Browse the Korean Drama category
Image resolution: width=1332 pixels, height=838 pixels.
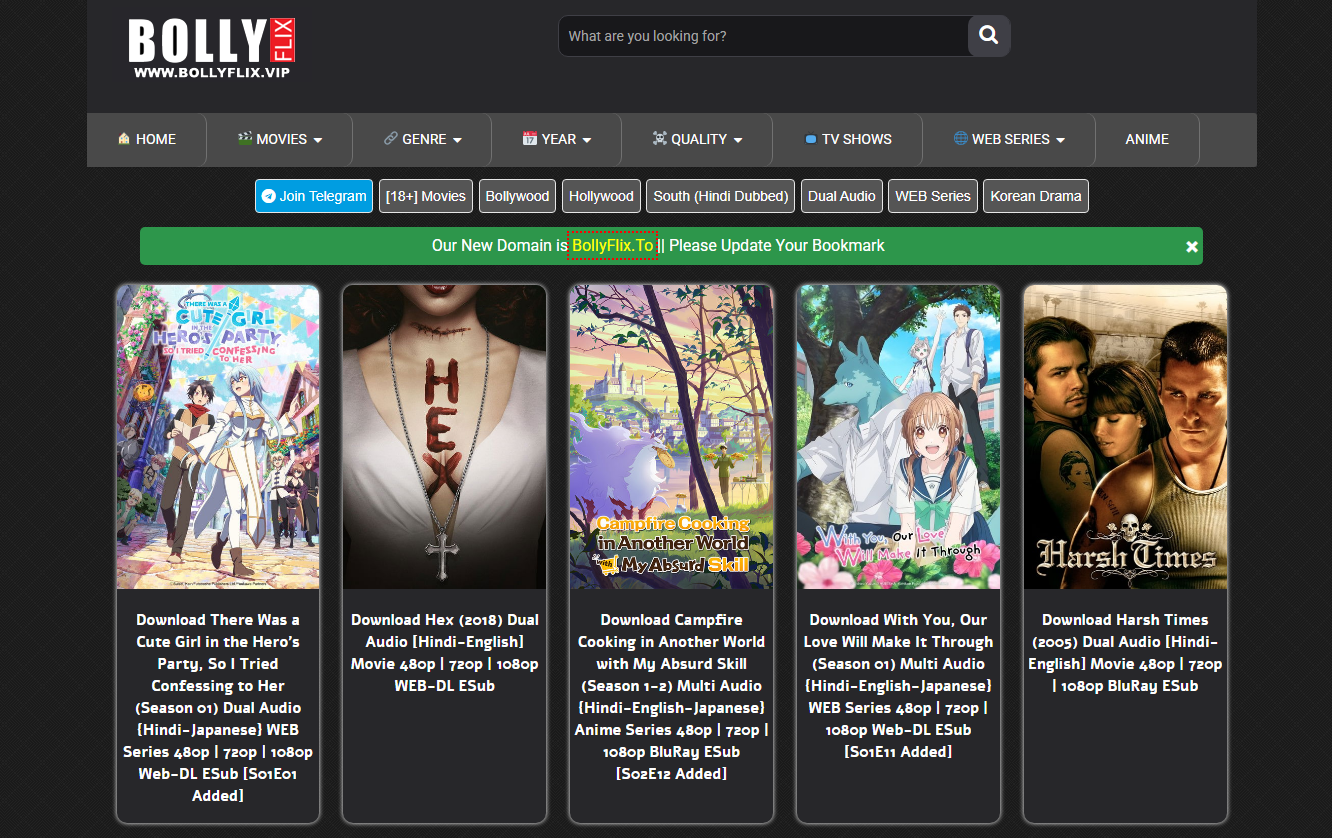point(1036,196)
